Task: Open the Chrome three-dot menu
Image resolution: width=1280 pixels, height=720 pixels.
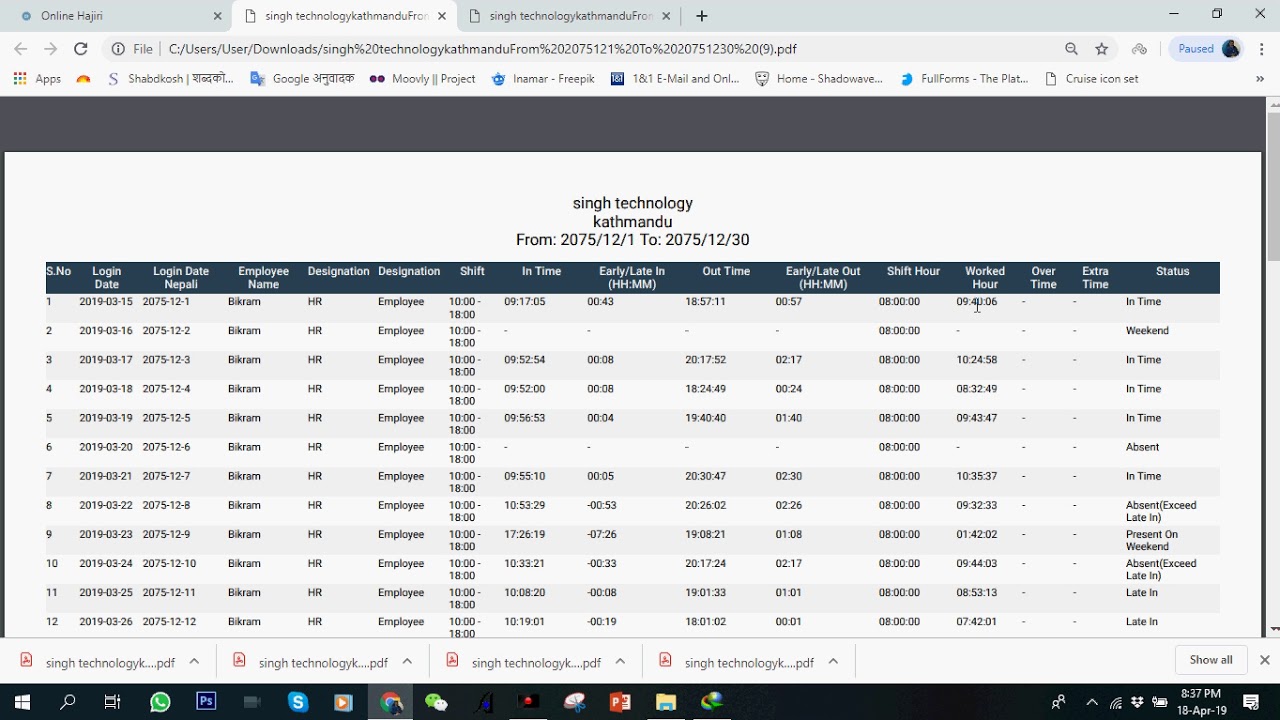Action: click(1260, 49)
